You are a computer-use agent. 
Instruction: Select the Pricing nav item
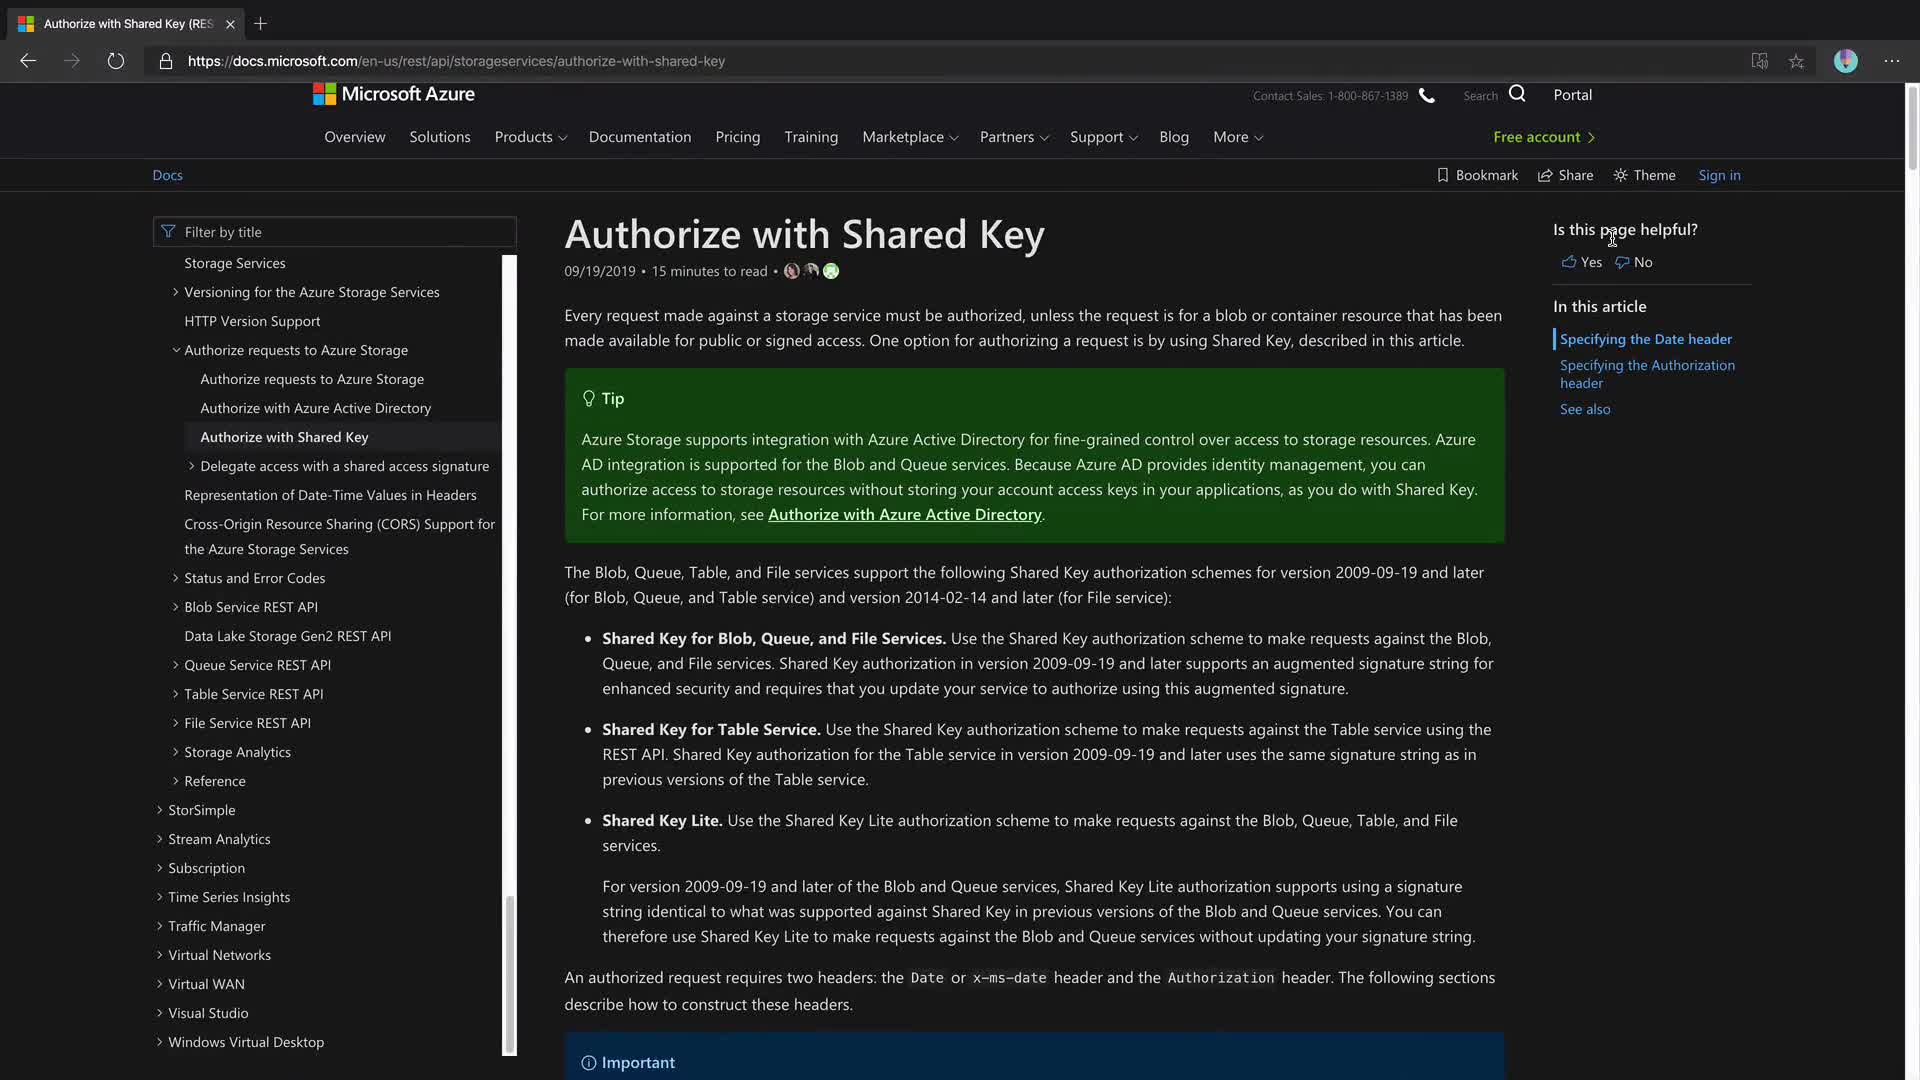click(737, 137)
